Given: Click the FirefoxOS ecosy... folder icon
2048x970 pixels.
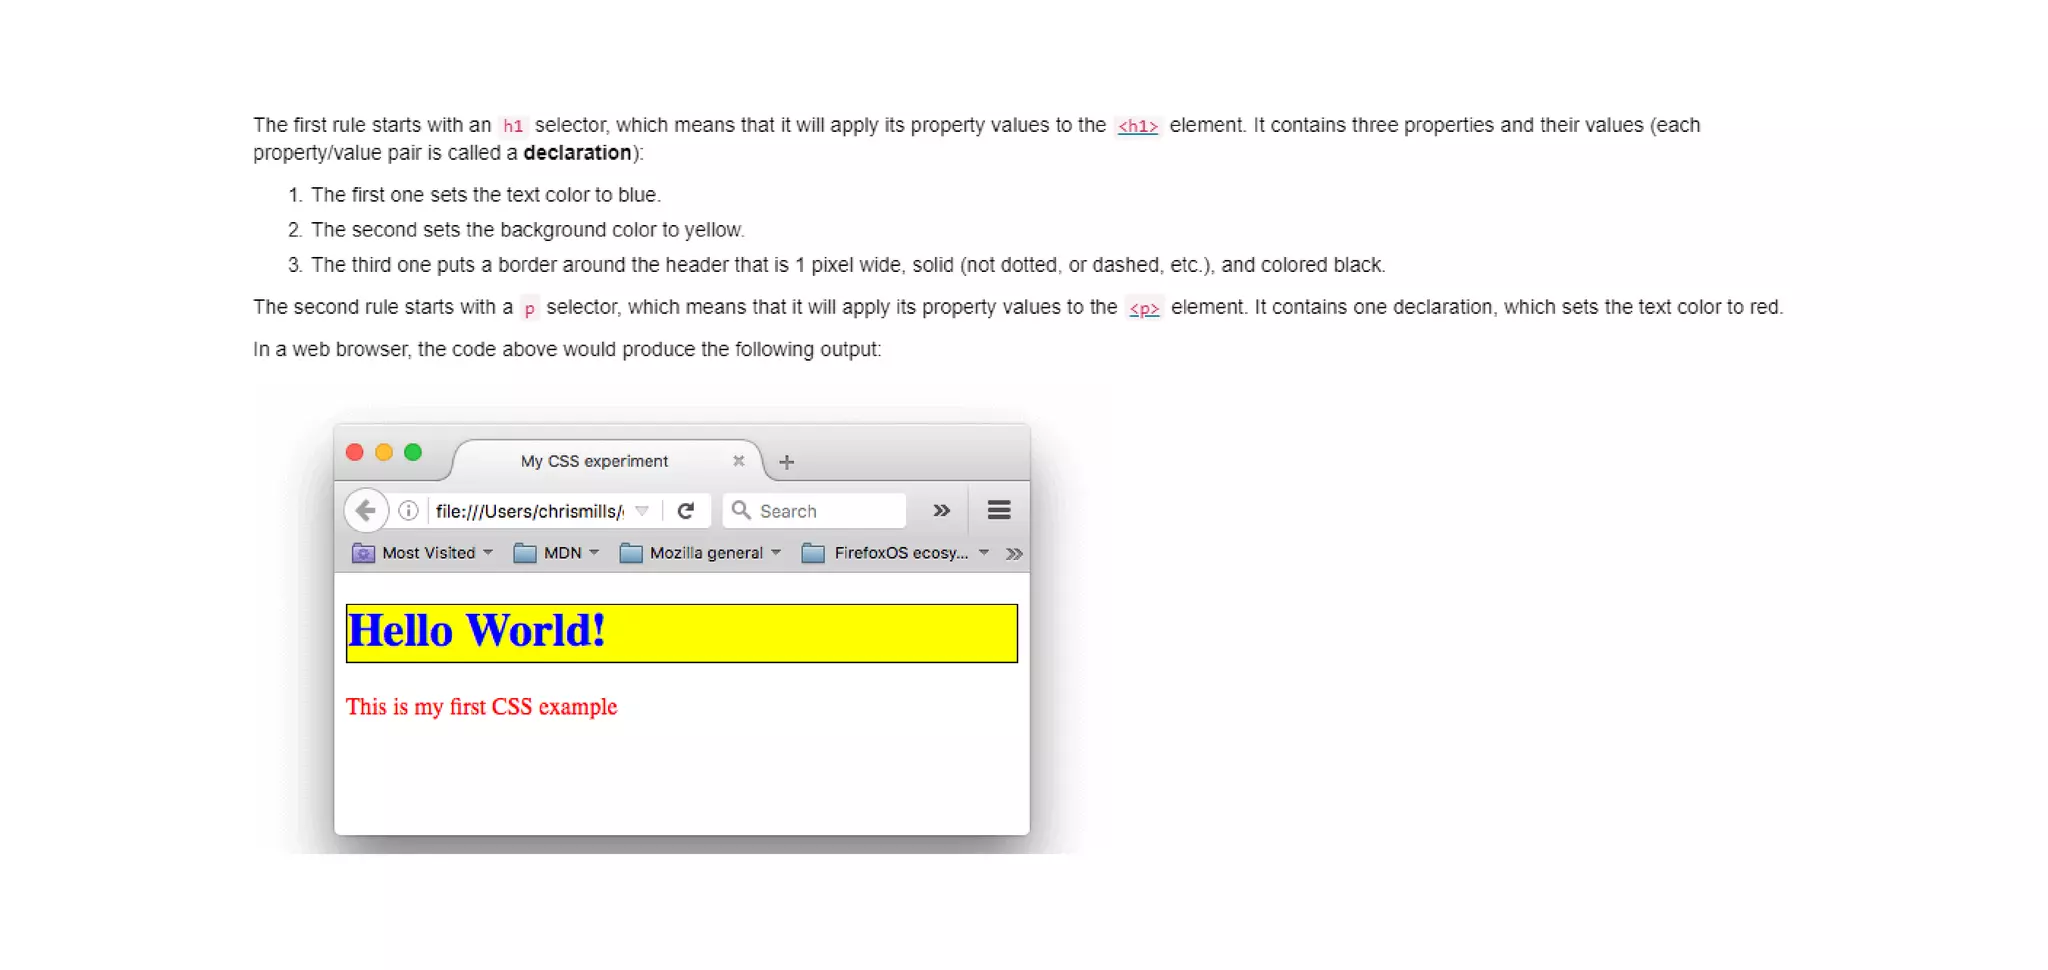Looking at the screenshot, I should 814,553.
